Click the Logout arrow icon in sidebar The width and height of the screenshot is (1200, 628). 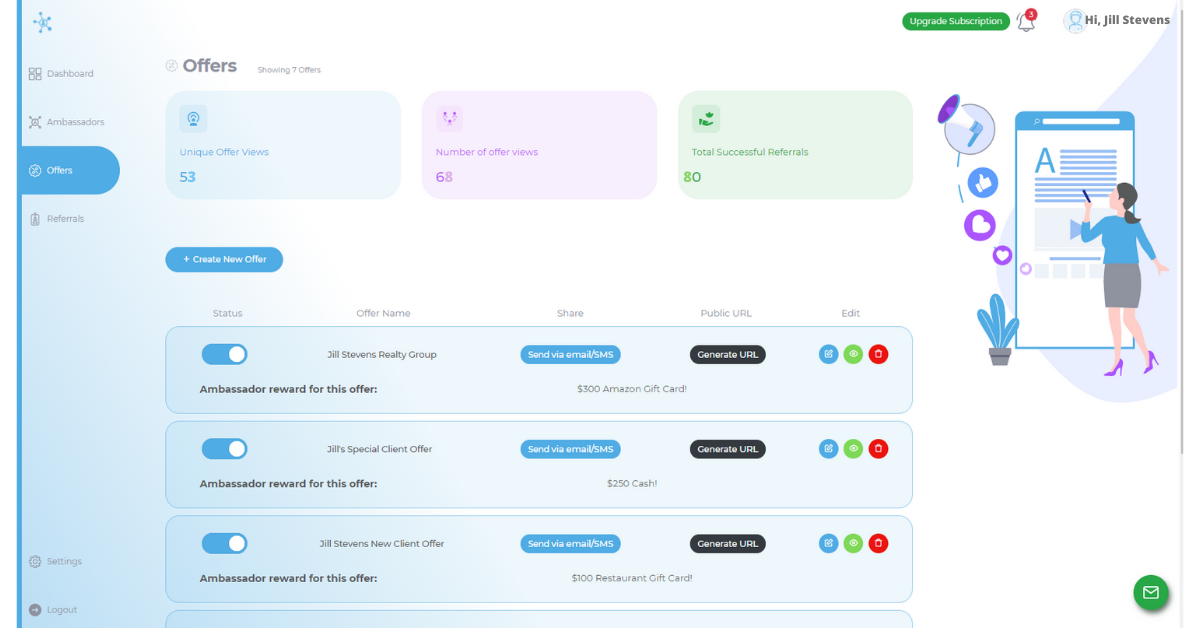[x=35, y=610]
